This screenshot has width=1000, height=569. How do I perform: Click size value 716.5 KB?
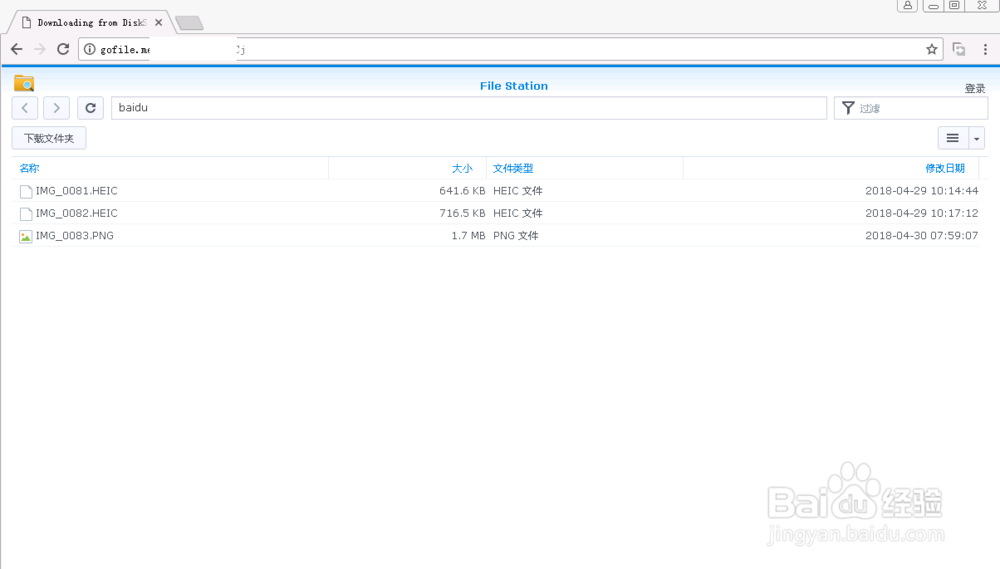tap(462, 213)
